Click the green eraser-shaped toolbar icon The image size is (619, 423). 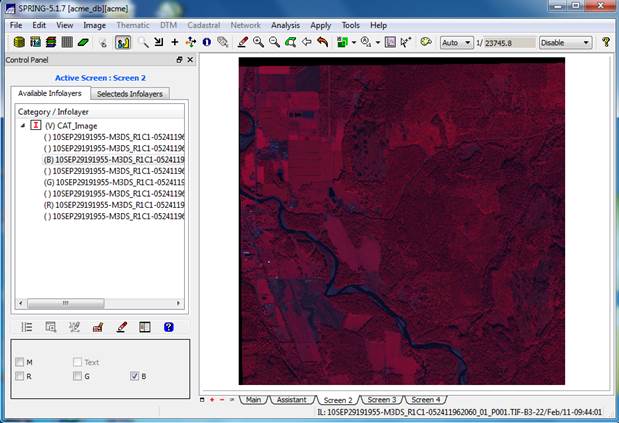tap(83, 42)
